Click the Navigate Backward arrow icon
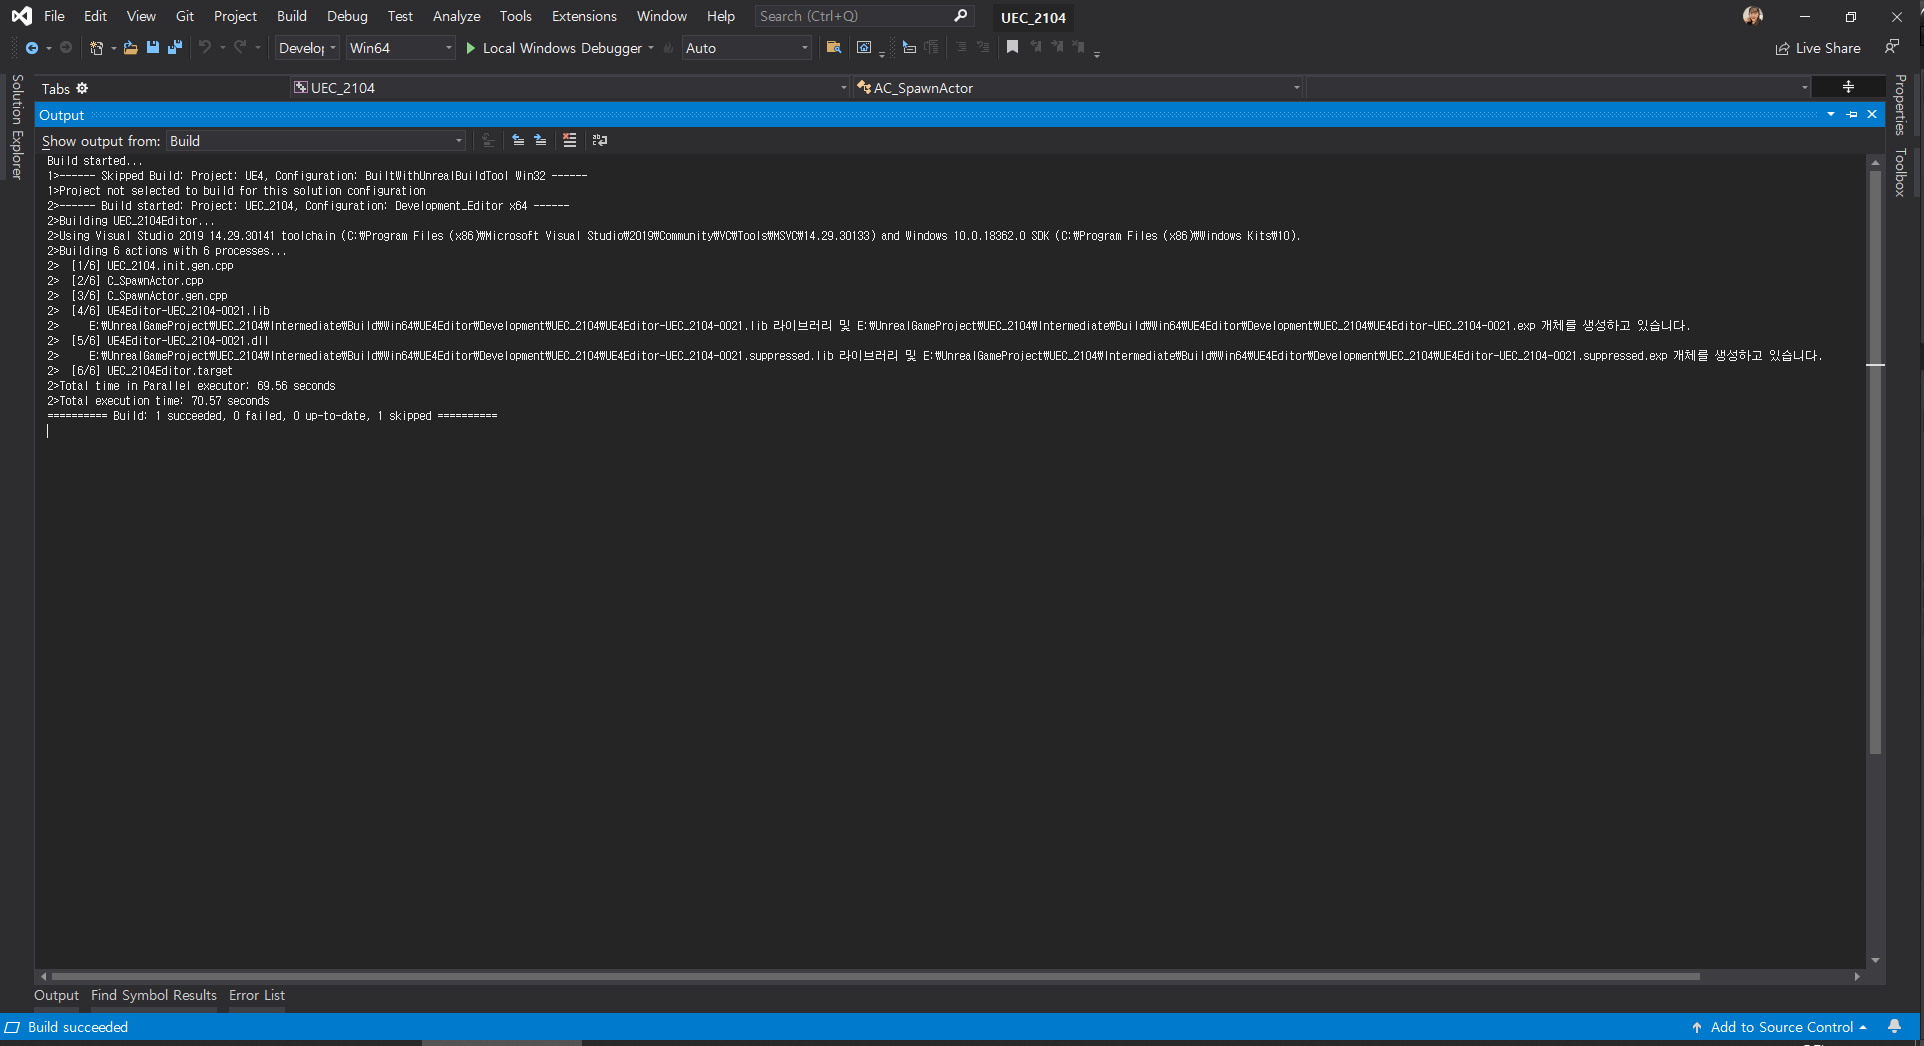The height and width of the screenshot is (1046, 1924). 32,48
